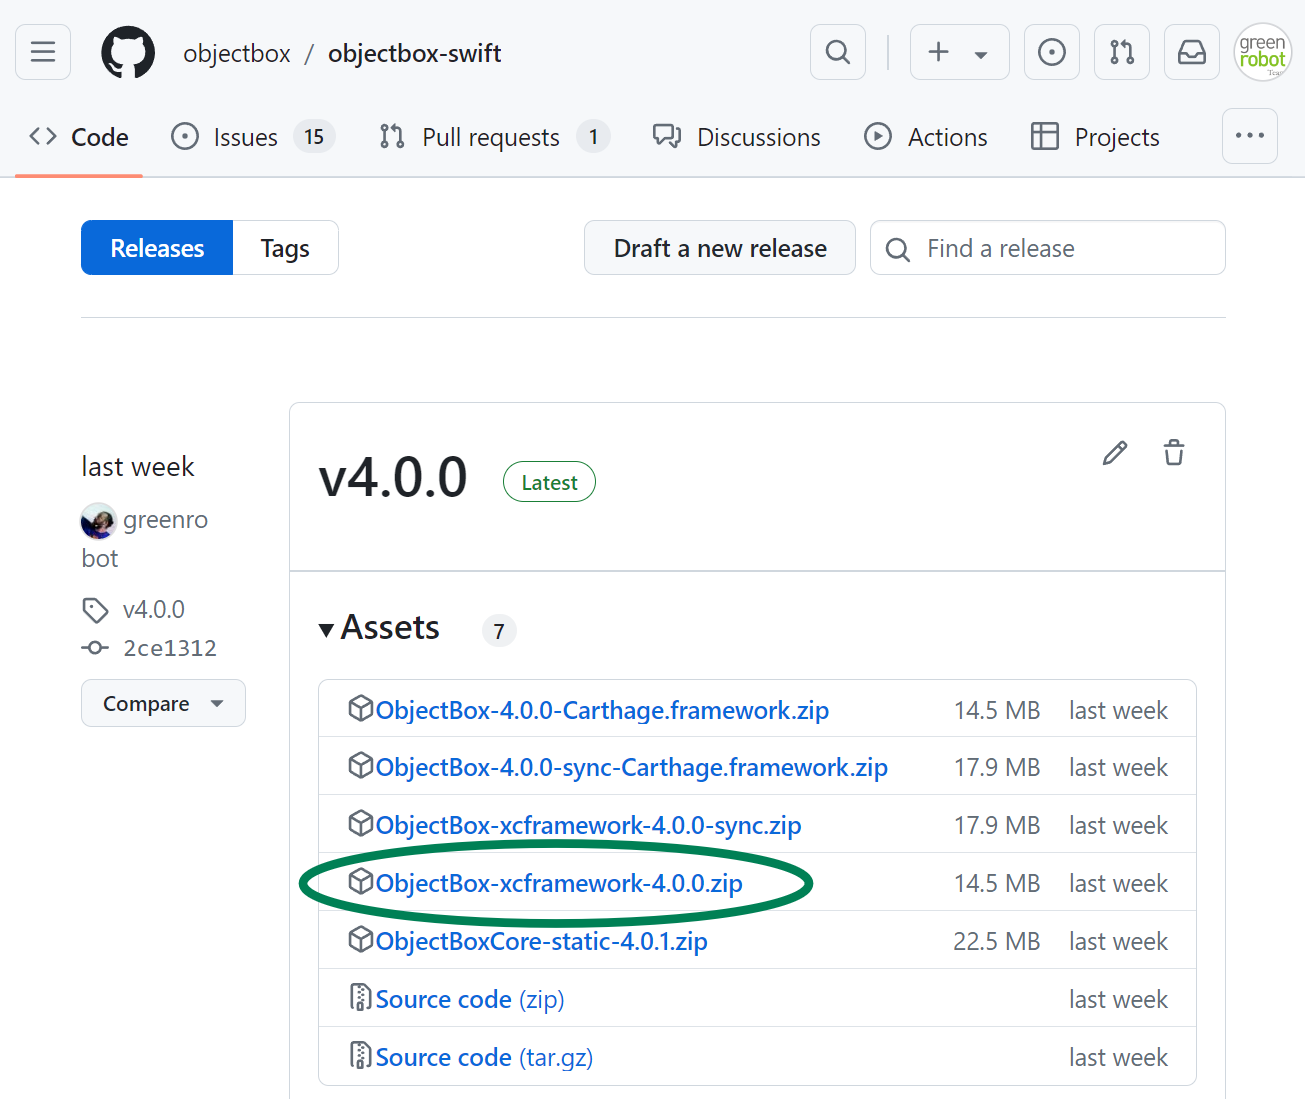Open the Compare dropdown
The height and width of the screenshot is (1099, 1305).
tap(163, 704)
